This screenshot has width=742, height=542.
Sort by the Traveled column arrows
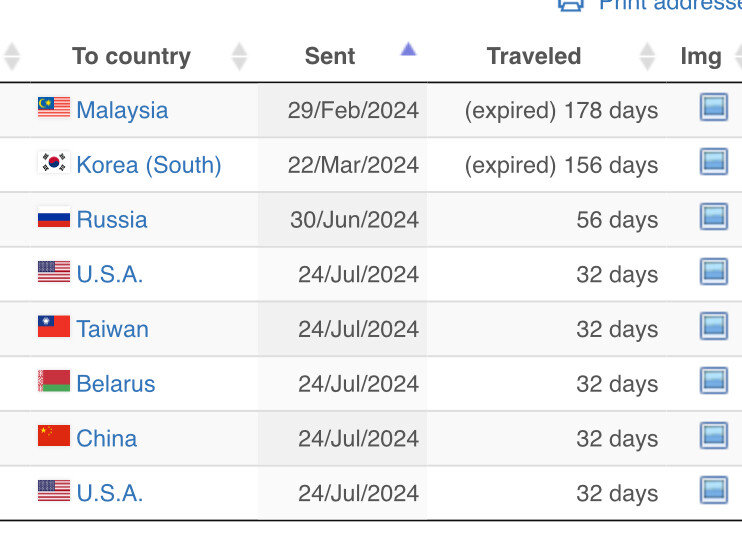coord(647,56)
